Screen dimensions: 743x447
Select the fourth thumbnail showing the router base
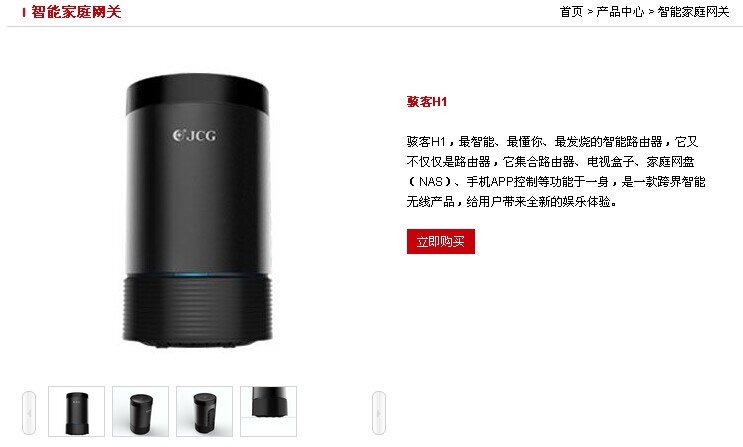pos(268,411)
